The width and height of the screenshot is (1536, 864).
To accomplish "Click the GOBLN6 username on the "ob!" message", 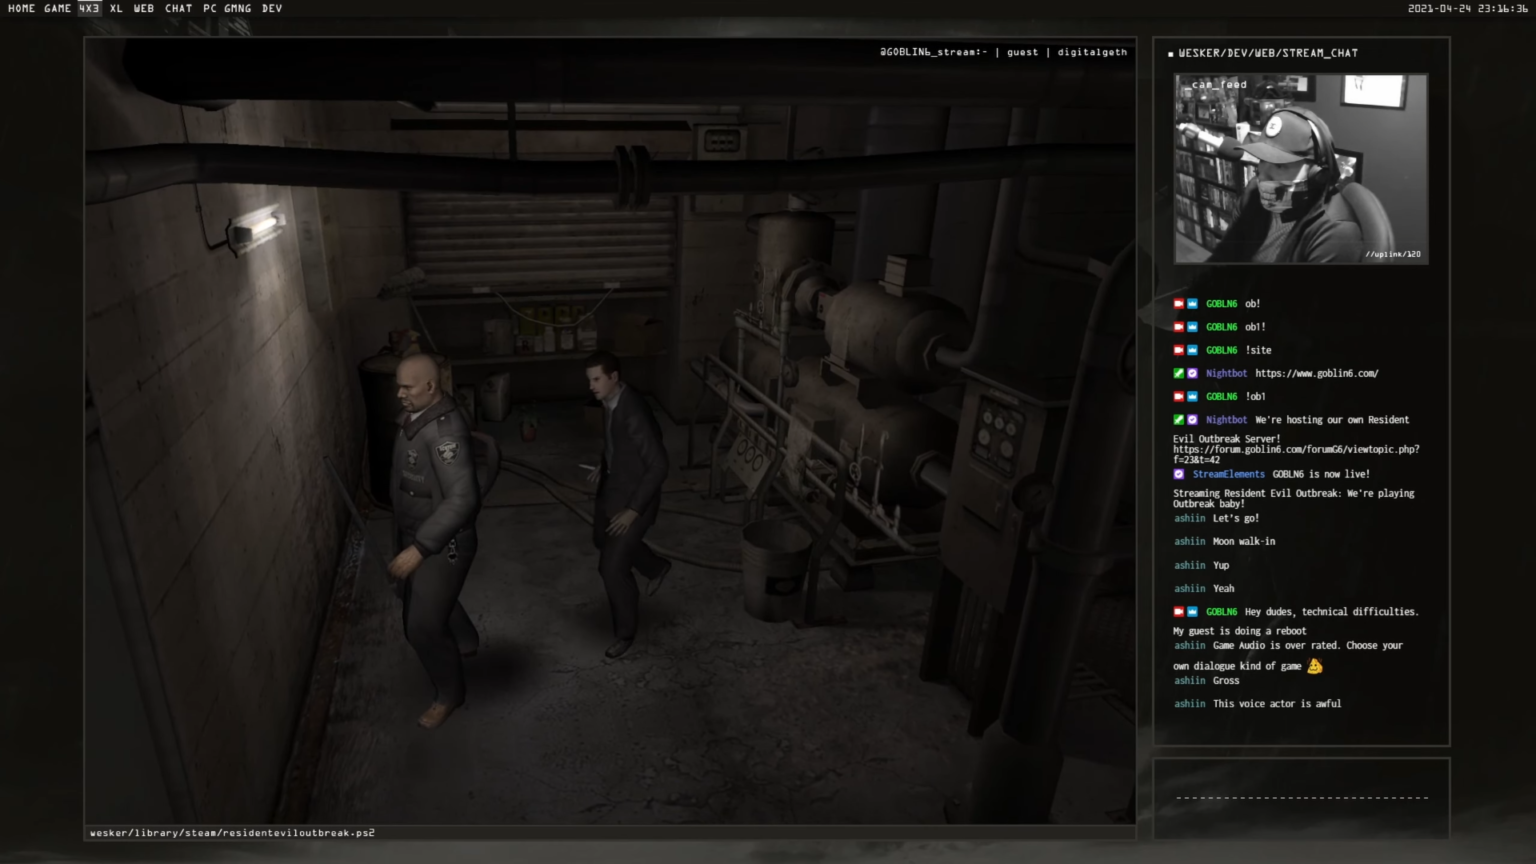I will point(1221,304).
